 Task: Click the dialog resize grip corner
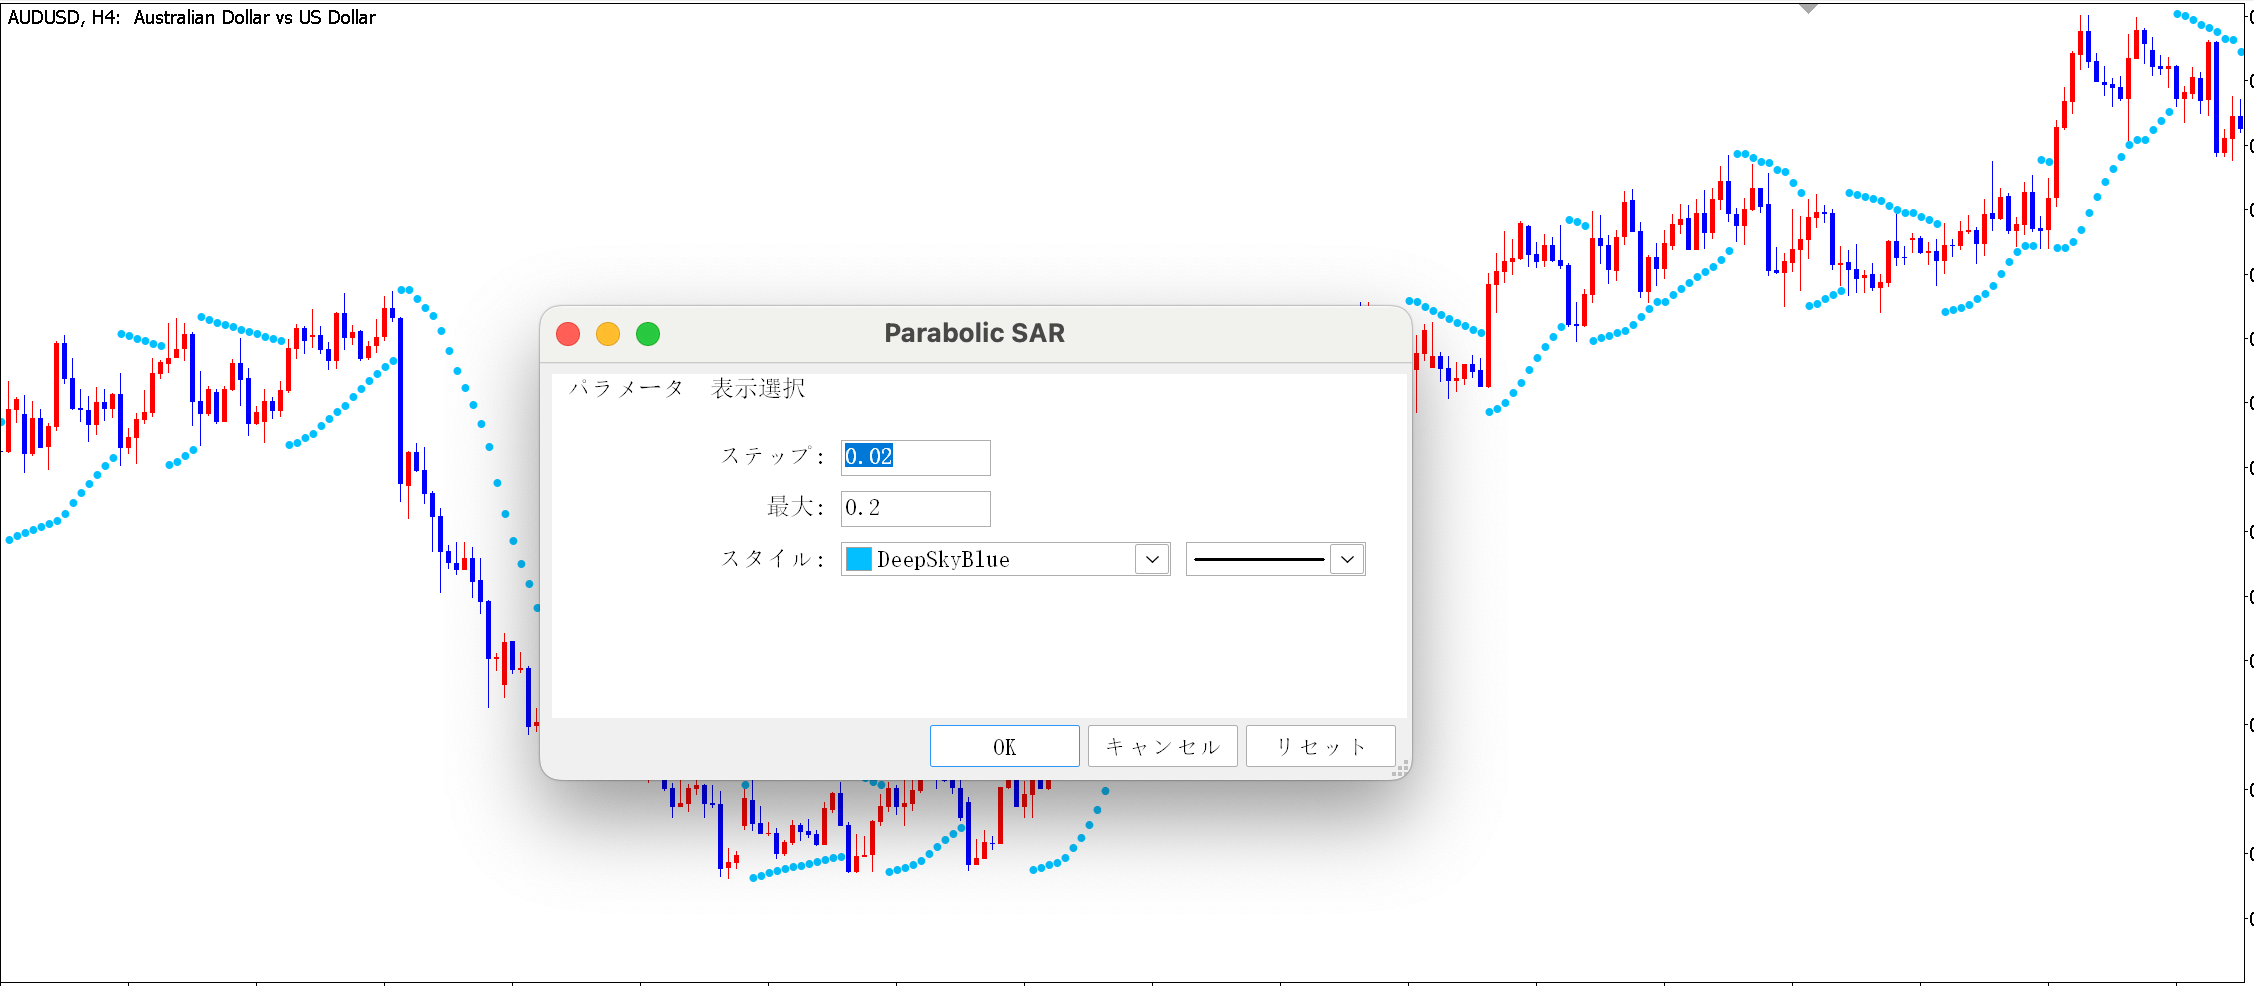pos(1400,769)
